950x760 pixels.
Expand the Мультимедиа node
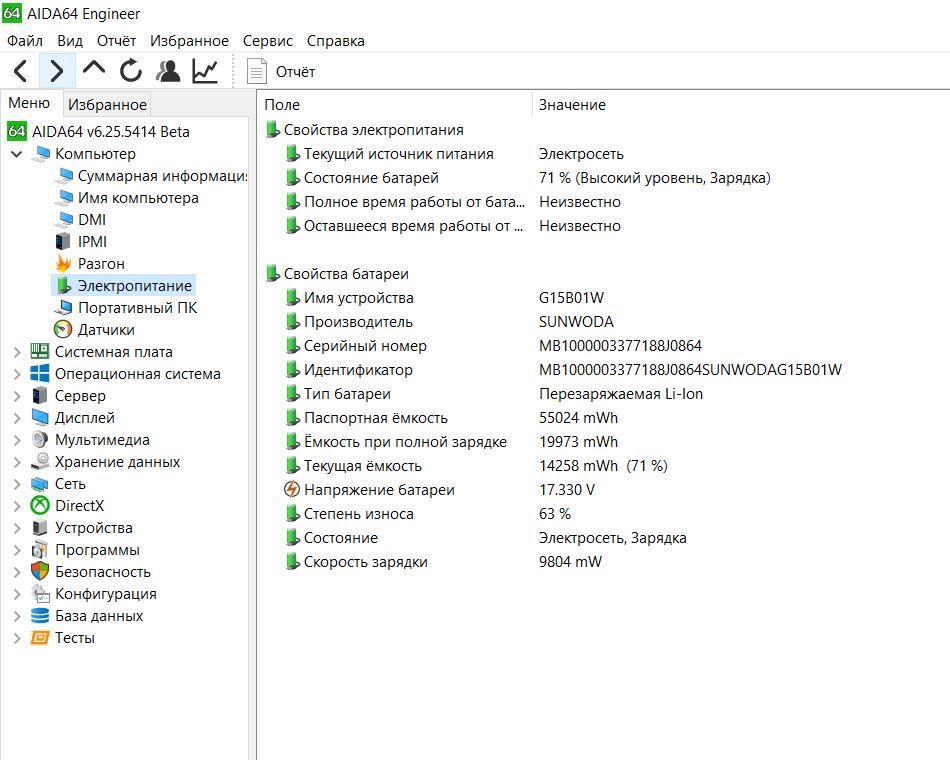coord(17,440)
